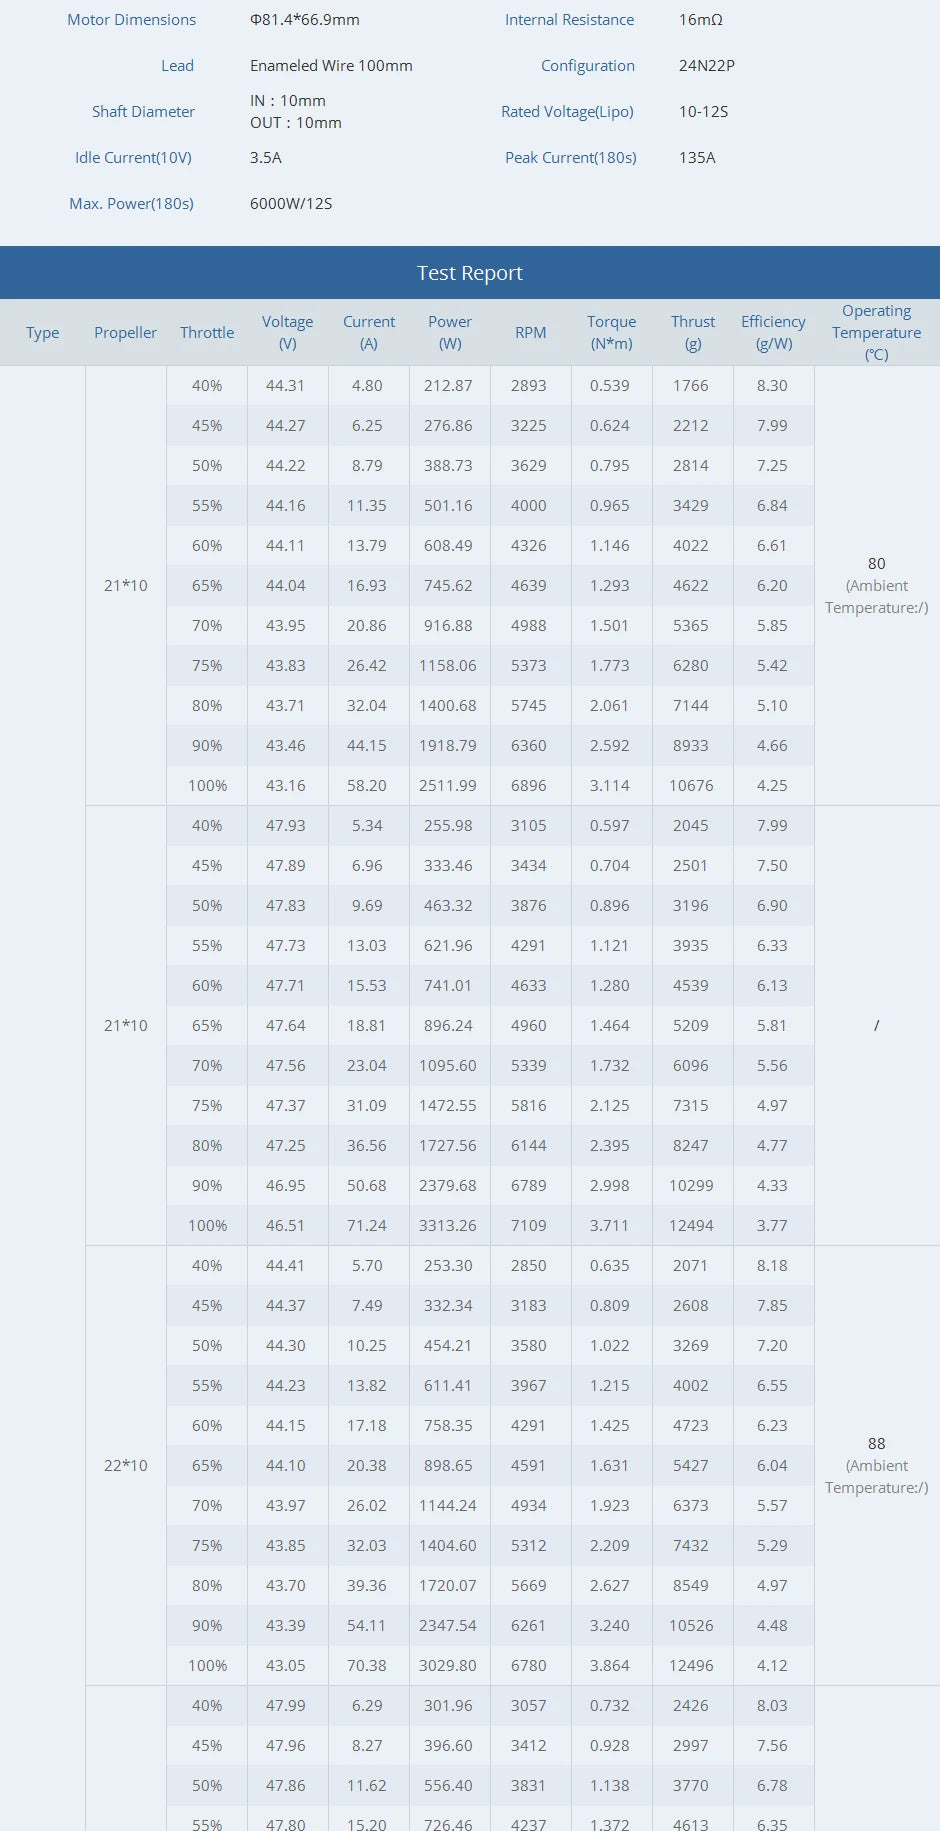
Task: Click the Efficiency (g/W) column header
Action: 773,333
